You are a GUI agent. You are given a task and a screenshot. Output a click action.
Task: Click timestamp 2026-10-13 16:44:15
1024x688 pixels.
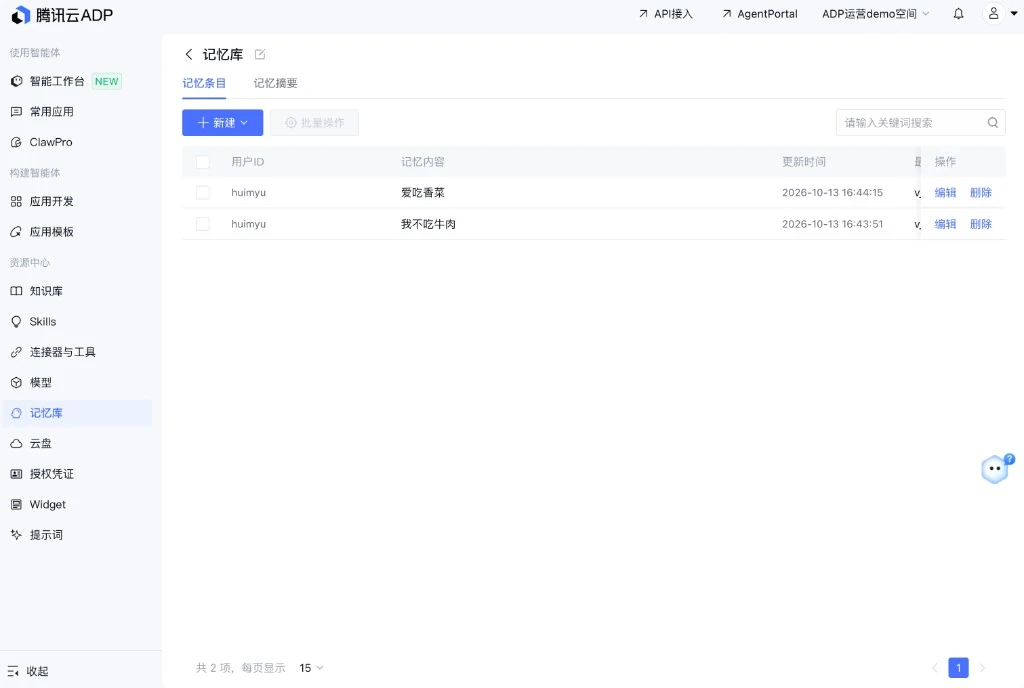click(x=833, y=193)
